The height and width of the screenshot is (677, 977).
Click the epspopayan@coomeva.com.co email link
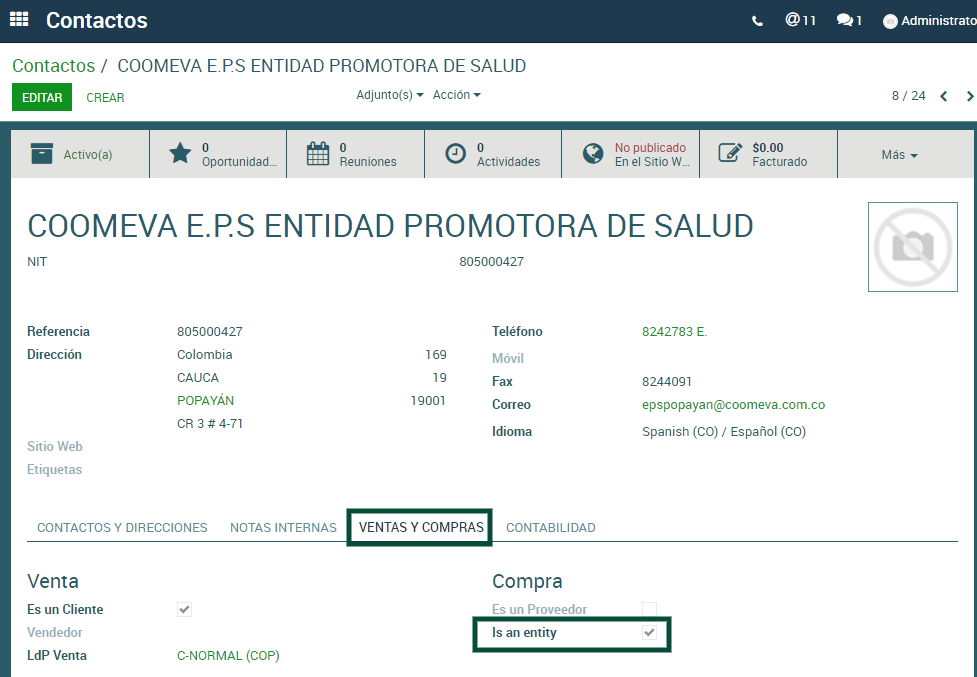733,405
